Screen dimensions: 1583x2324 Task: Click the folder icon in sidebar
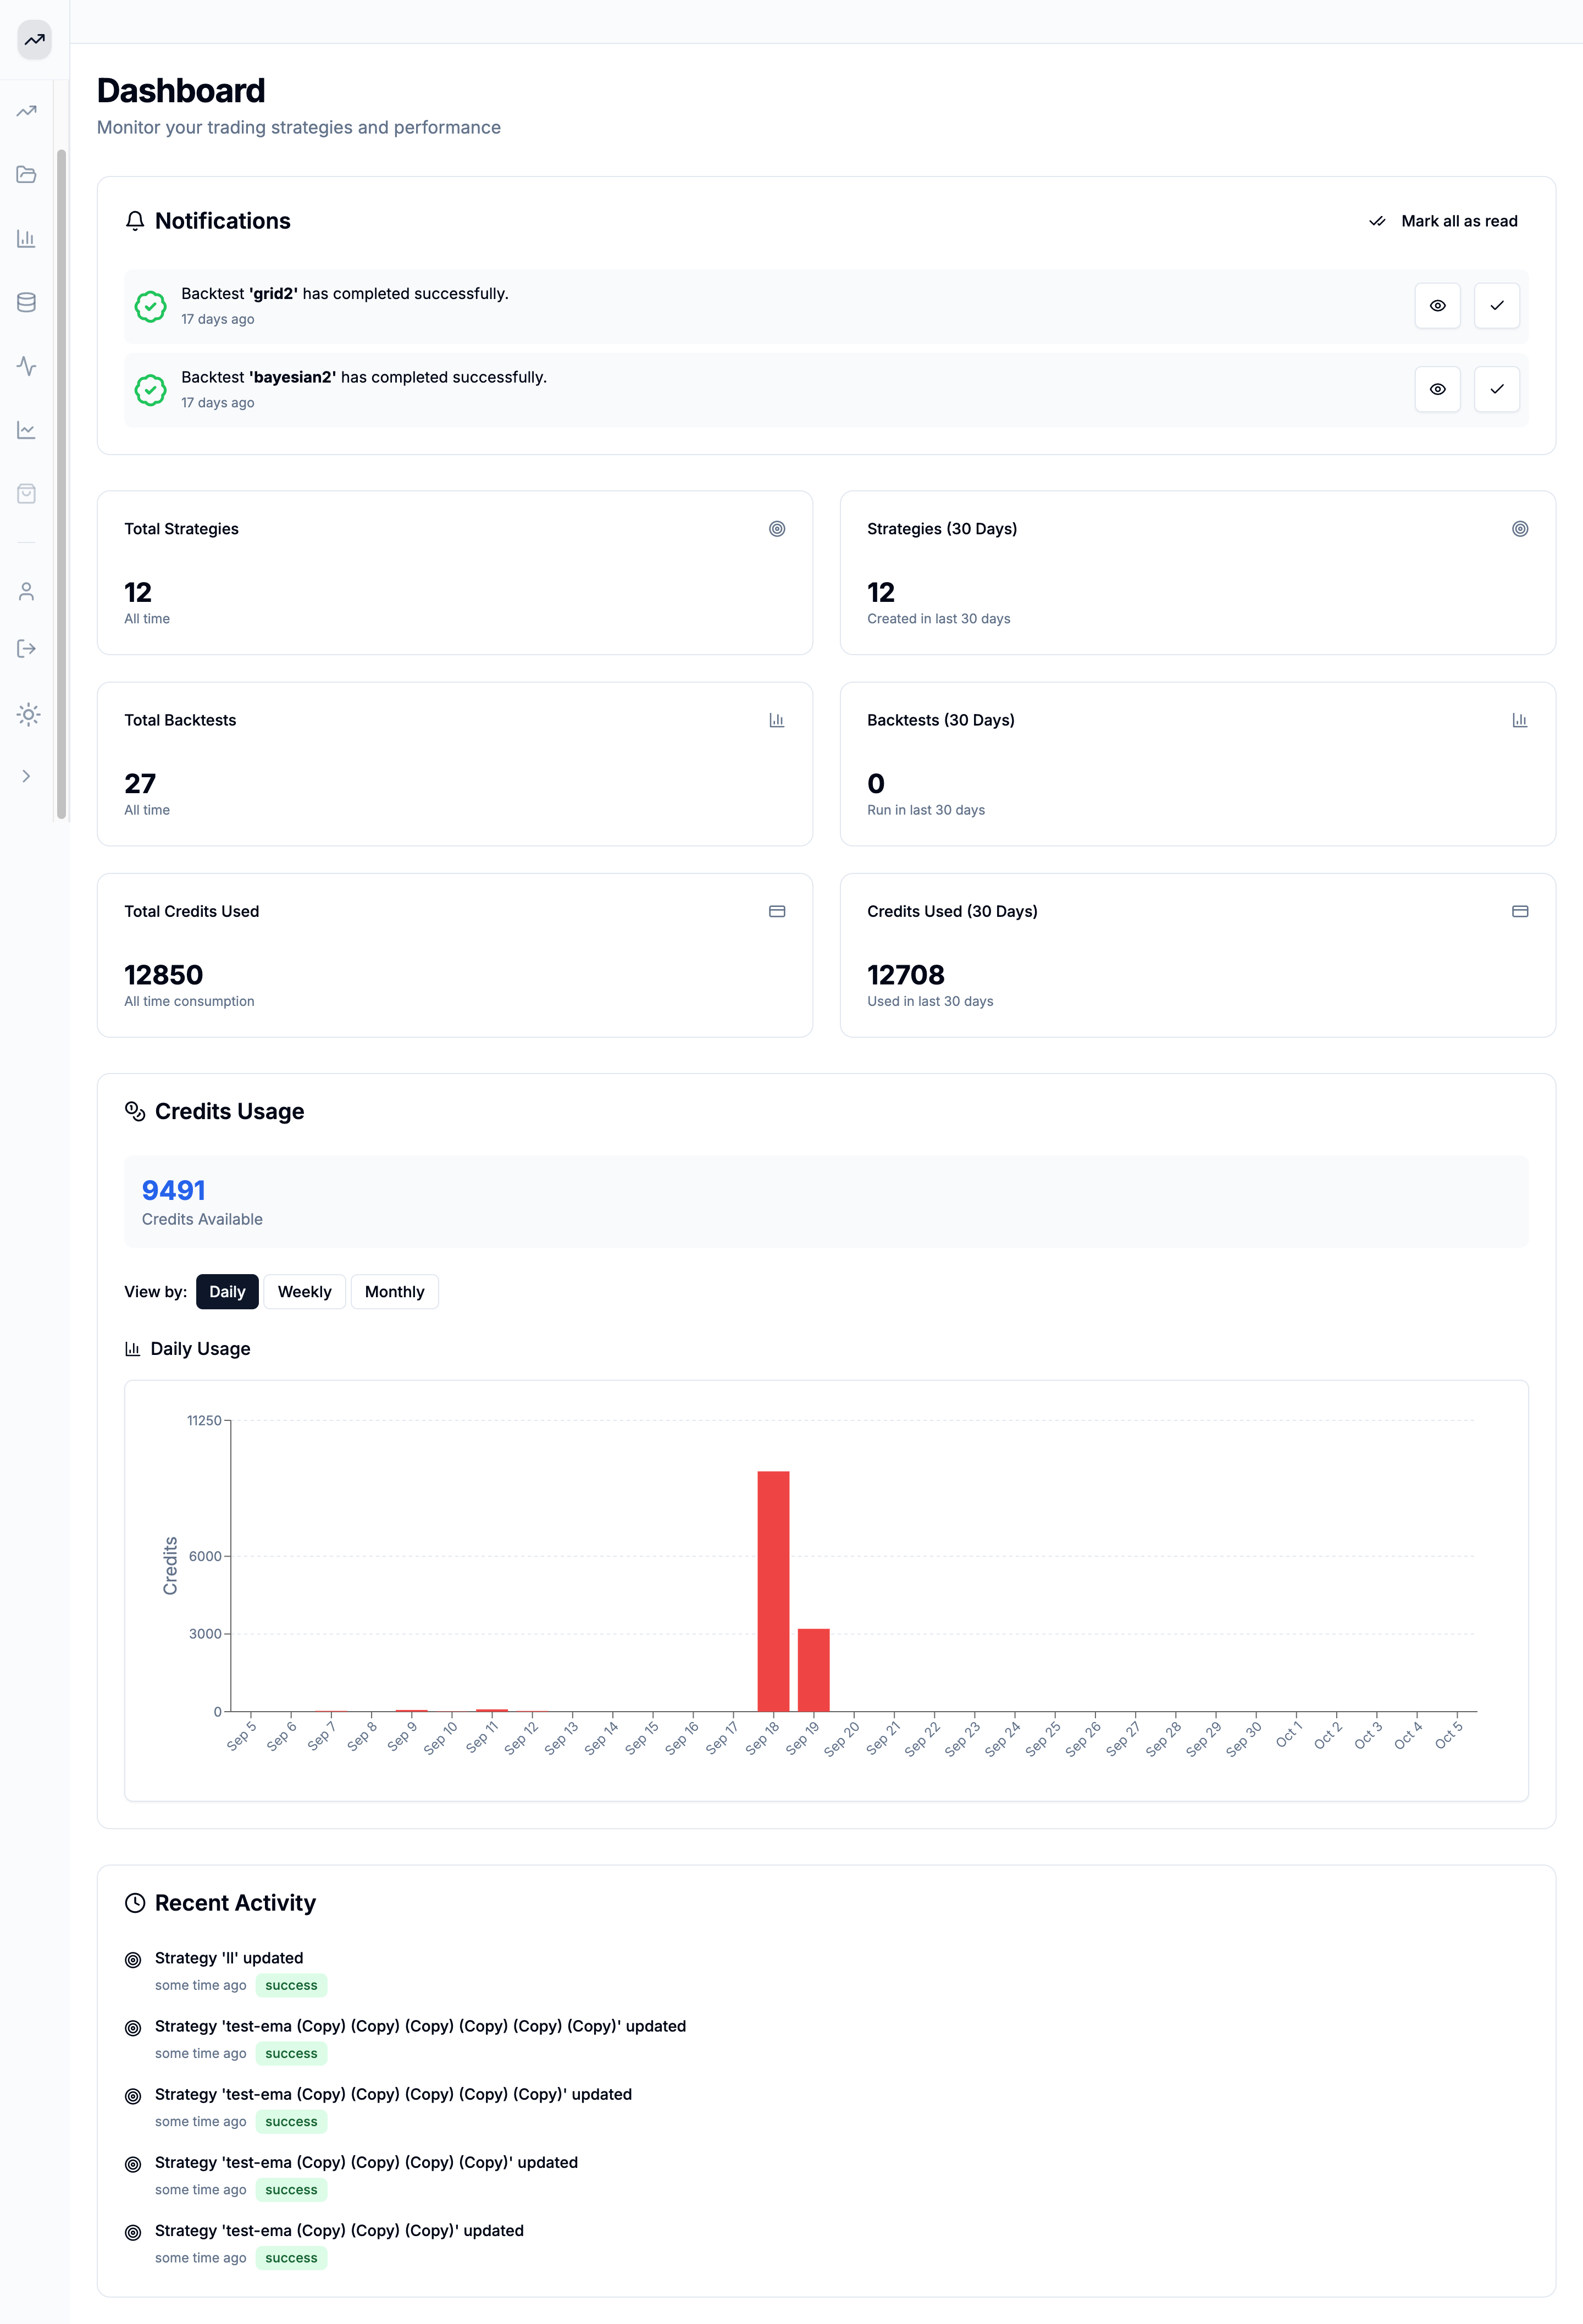pyautogui.click(x=27, y=175)
